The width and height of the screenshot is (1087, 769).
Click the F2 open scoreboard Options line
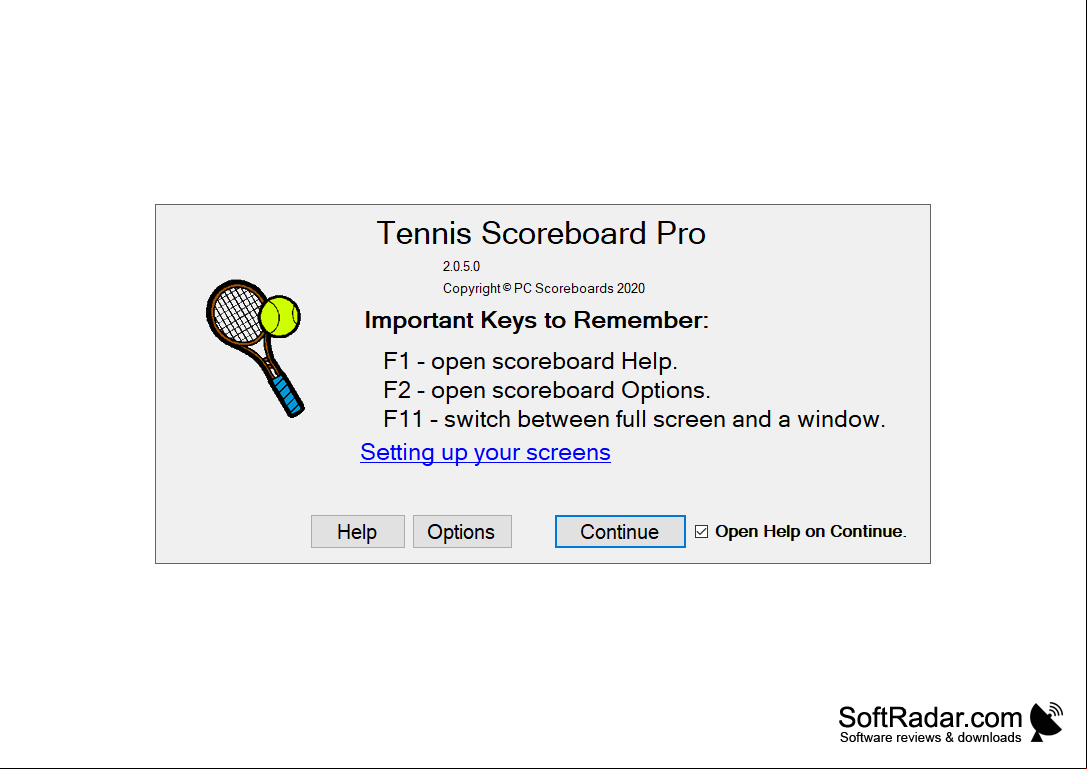pos(546,390)
